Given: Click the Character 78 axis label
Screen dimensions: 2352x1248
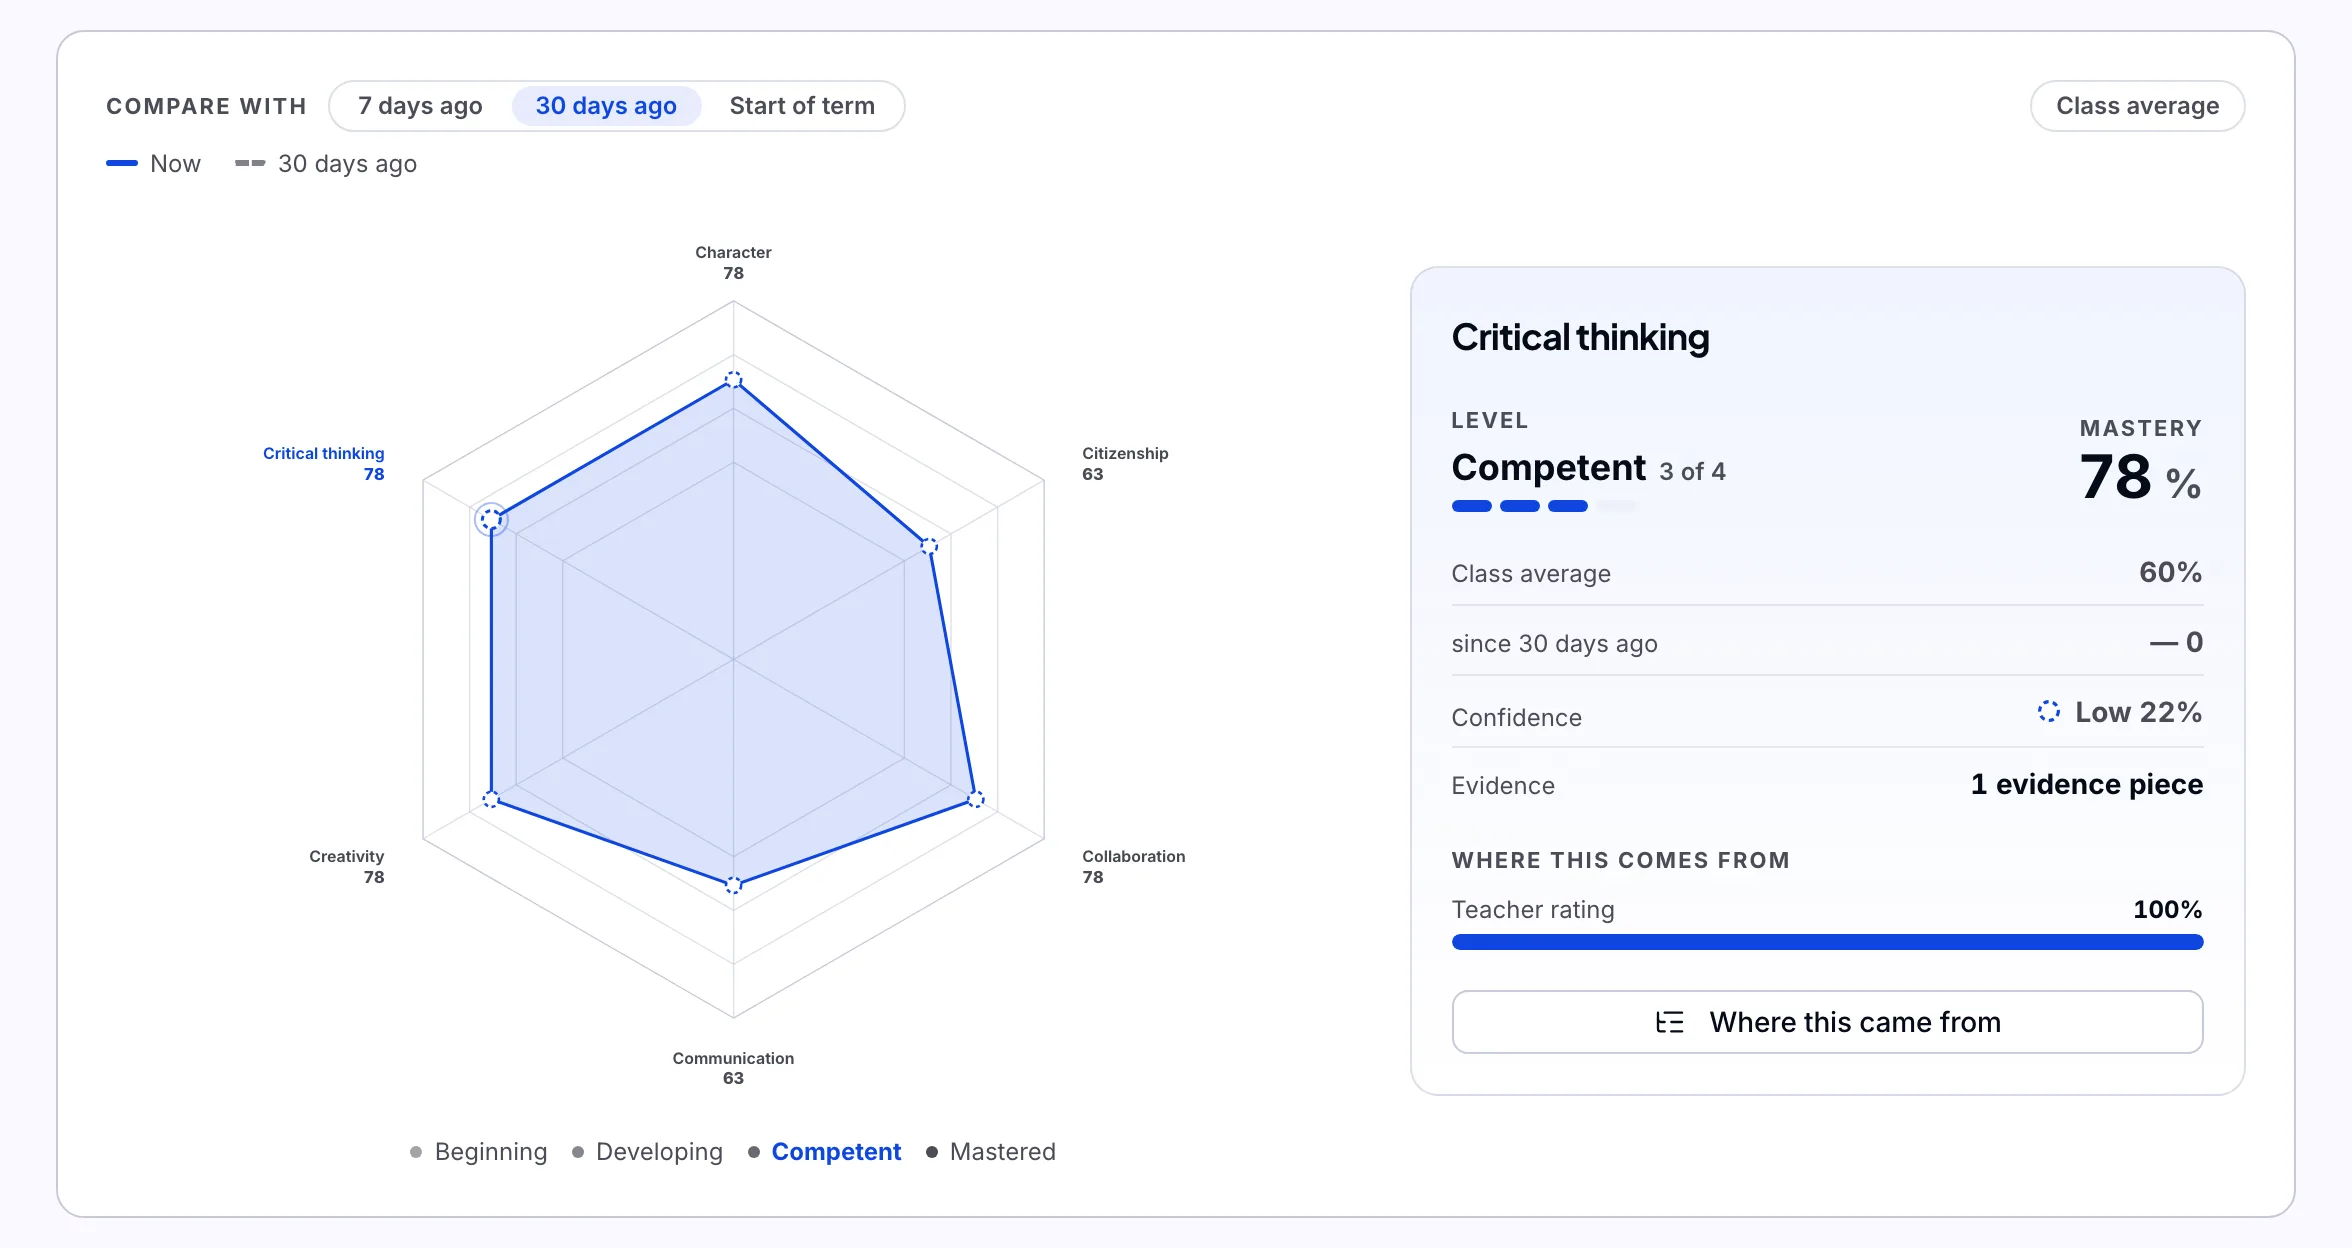Looking at the screenshot, I should click(733, 263).
